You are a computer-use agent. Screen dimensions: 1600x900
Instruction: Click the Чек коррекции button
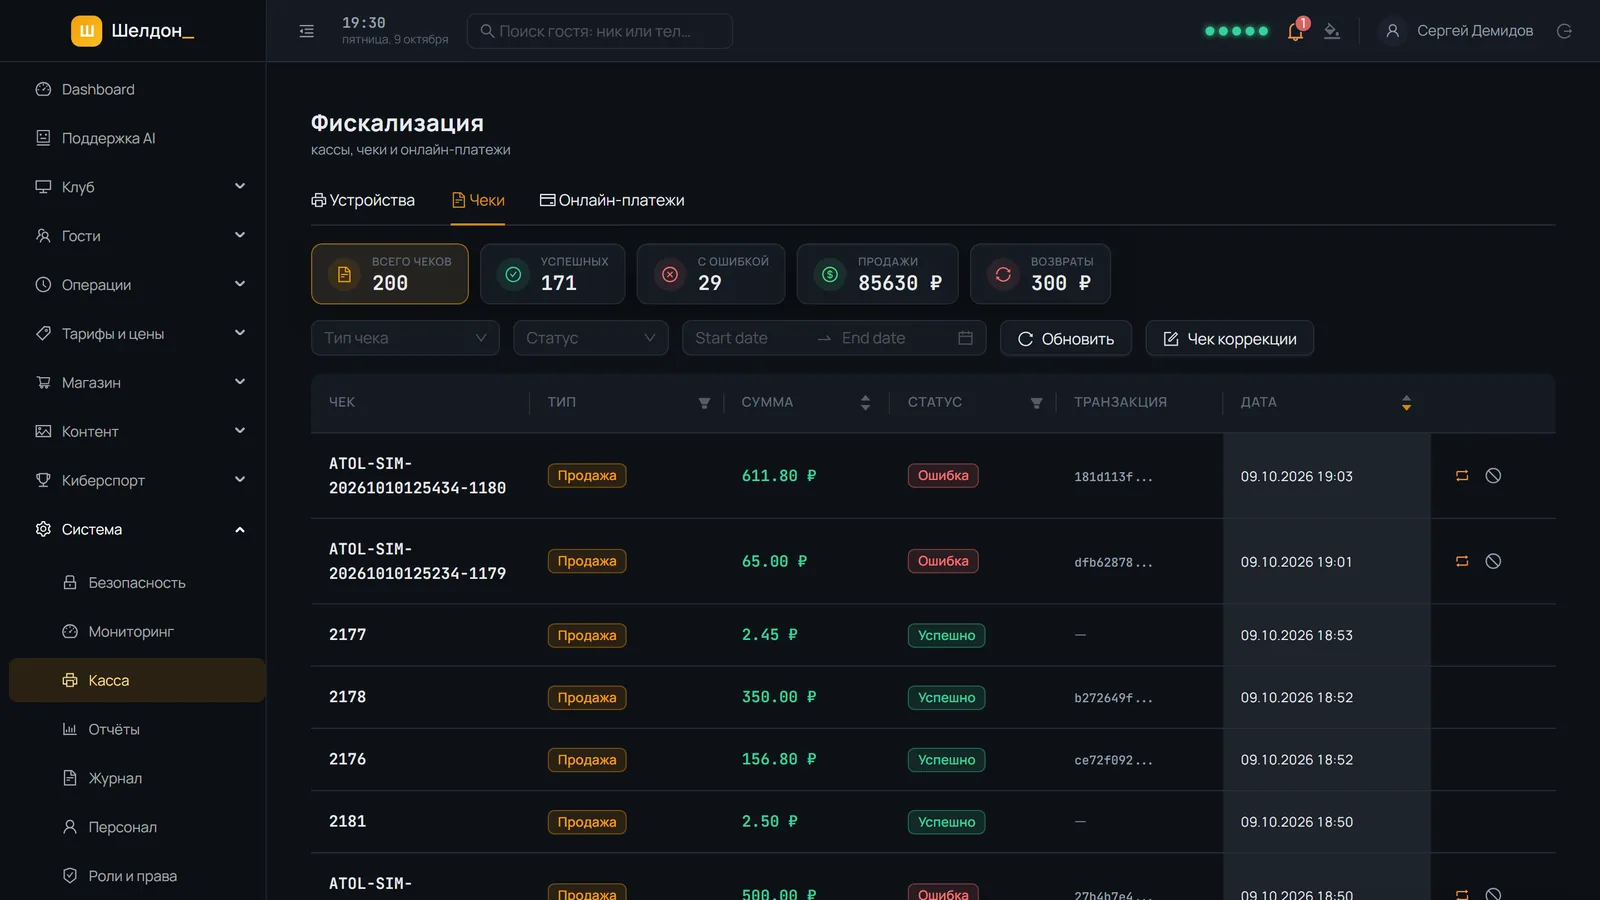tap(1230, 338)
